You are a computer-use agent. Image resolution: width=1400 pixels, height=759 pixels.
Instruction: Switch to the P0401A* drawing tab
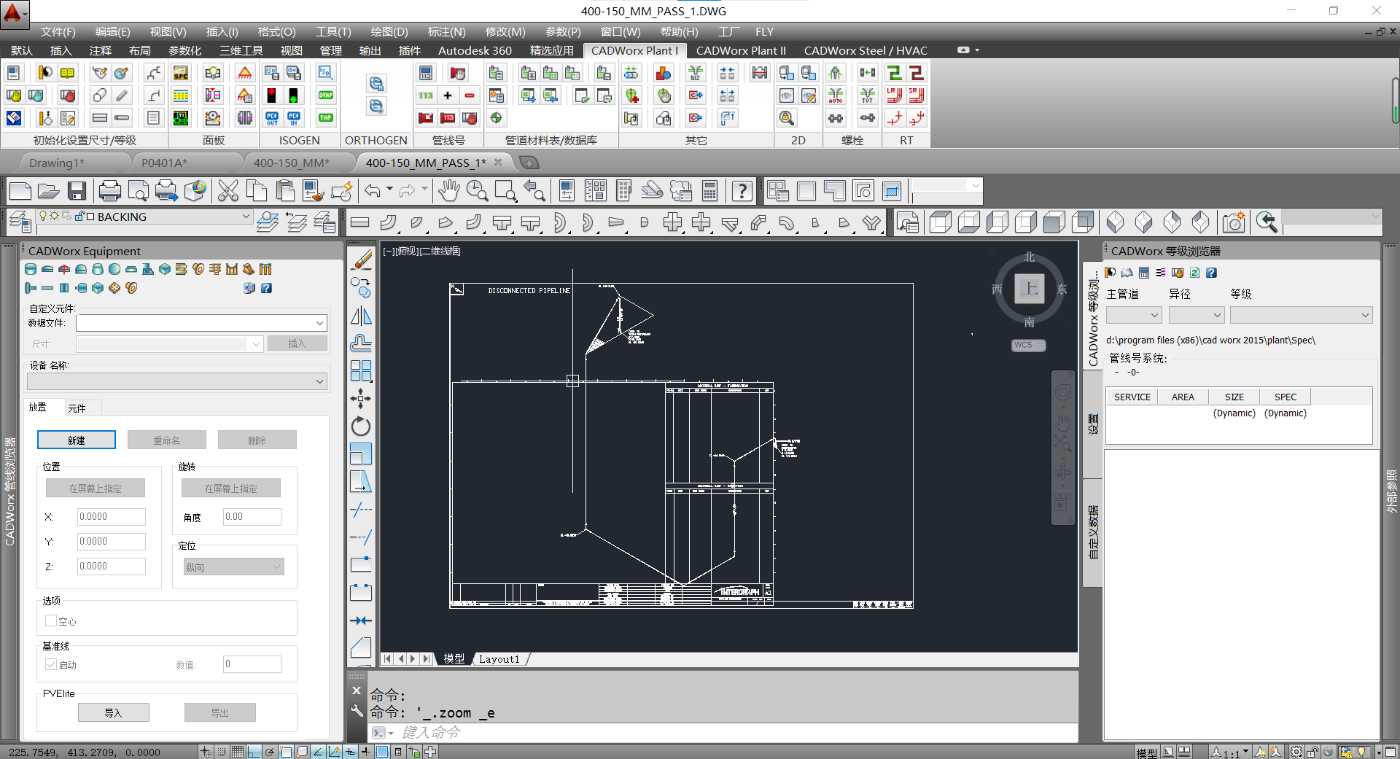pyautogui.click(x=164, y=162)
